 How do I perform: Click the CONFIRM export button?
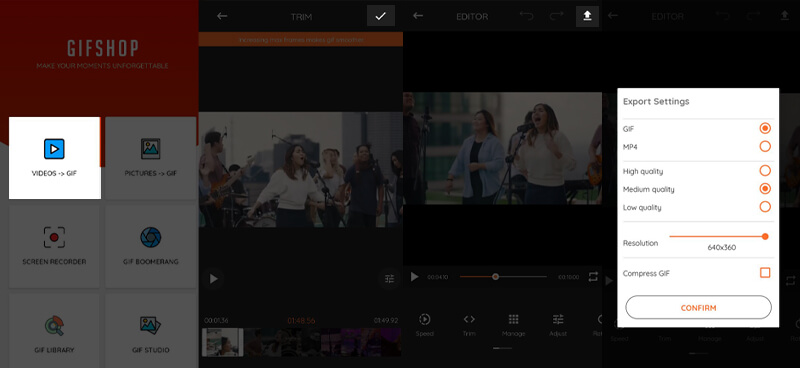click(698, 308)
